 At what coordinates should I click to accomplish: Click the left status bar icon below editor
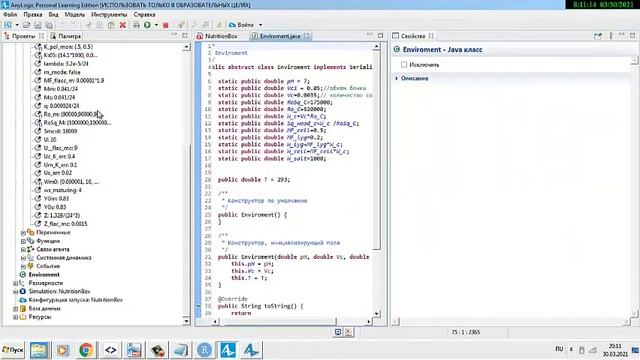338,332
